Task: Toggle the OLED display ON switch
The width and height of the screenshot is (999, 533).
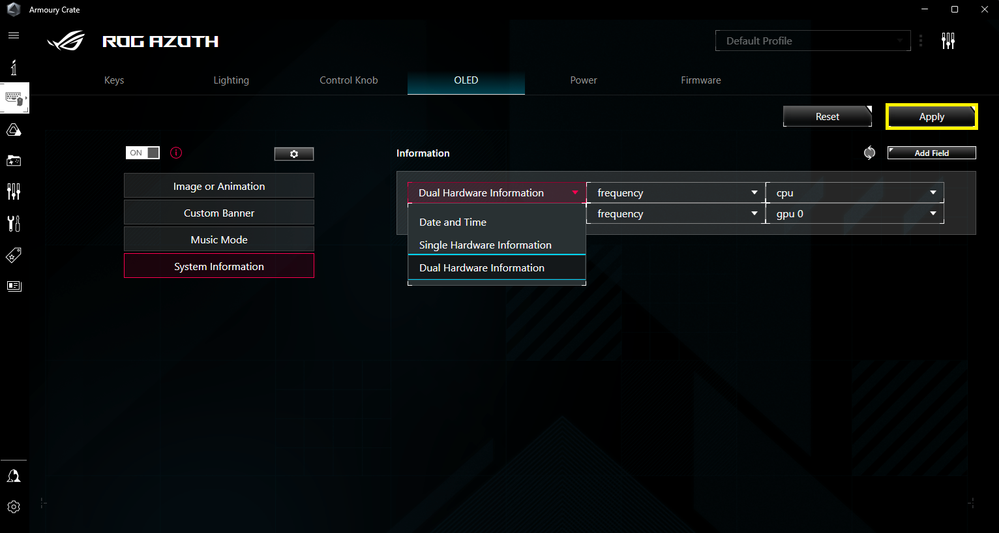Action: tap(143, 153)
